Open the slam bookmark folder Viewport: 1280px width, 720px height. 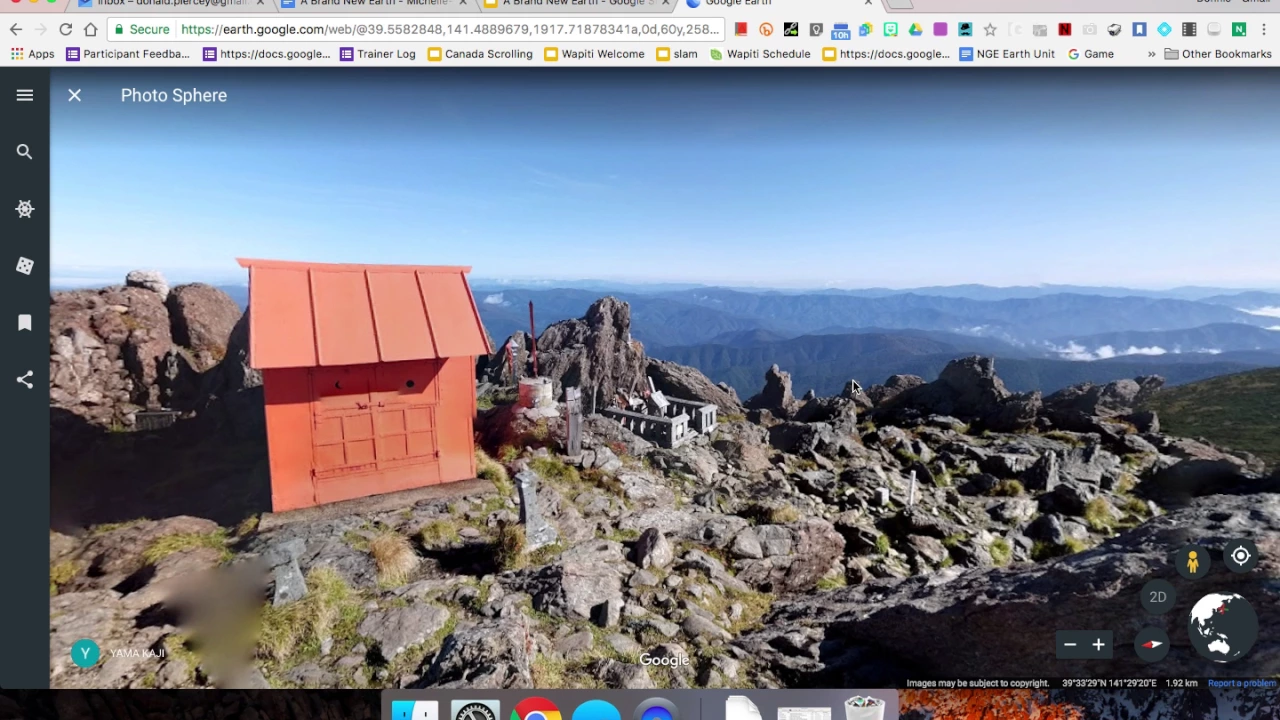pos(676,54)
